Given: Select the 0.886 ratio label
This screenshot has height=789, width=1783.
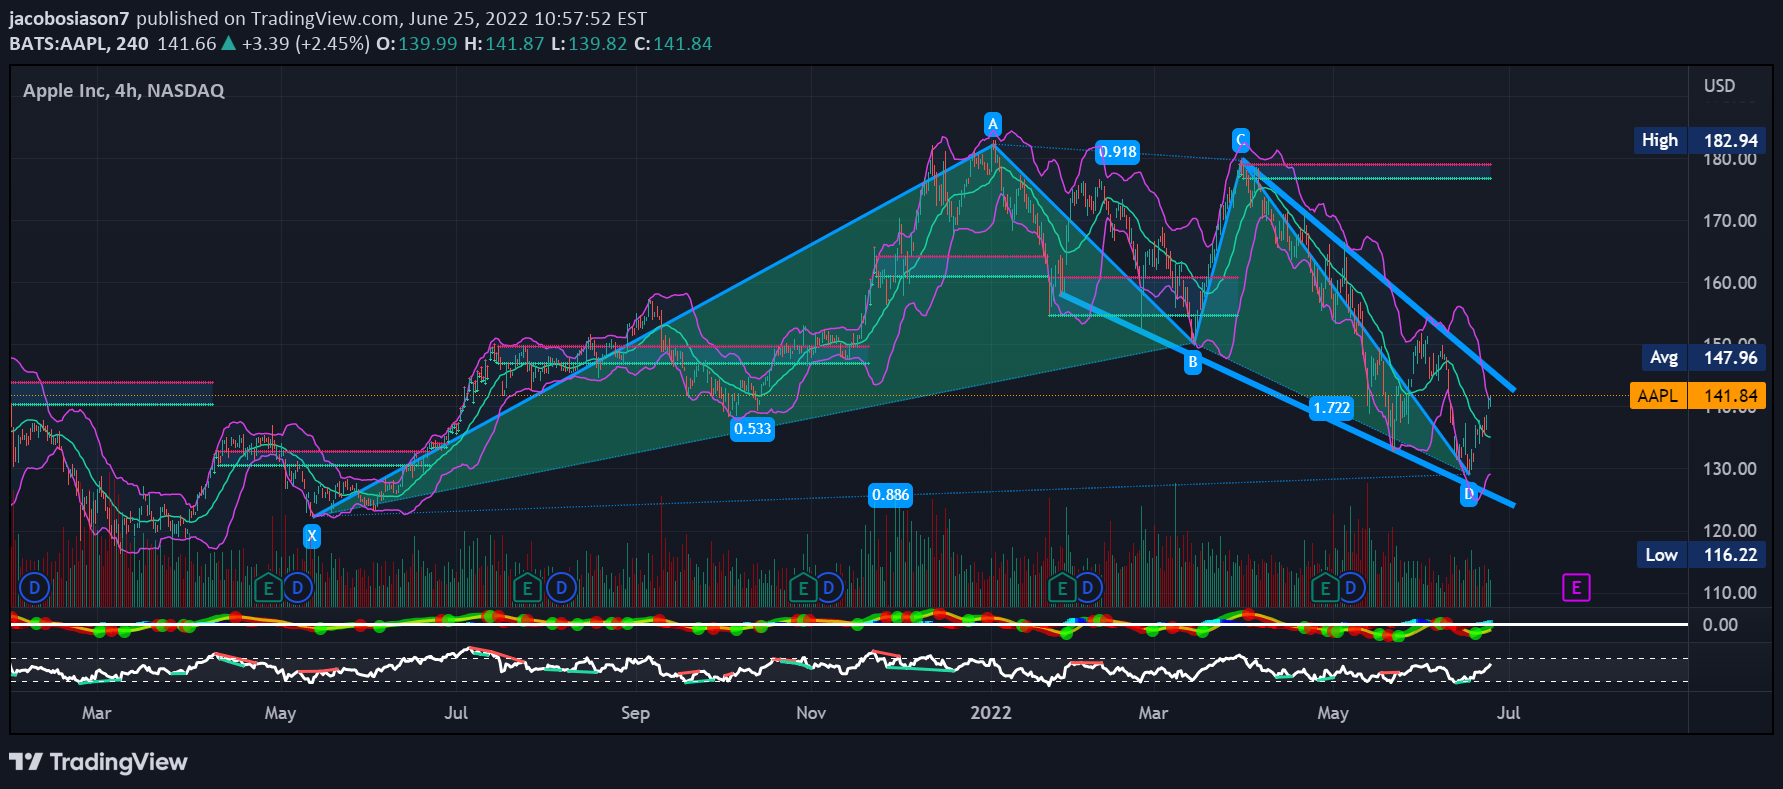Looking at the screenshot, I should coord(890,495).
